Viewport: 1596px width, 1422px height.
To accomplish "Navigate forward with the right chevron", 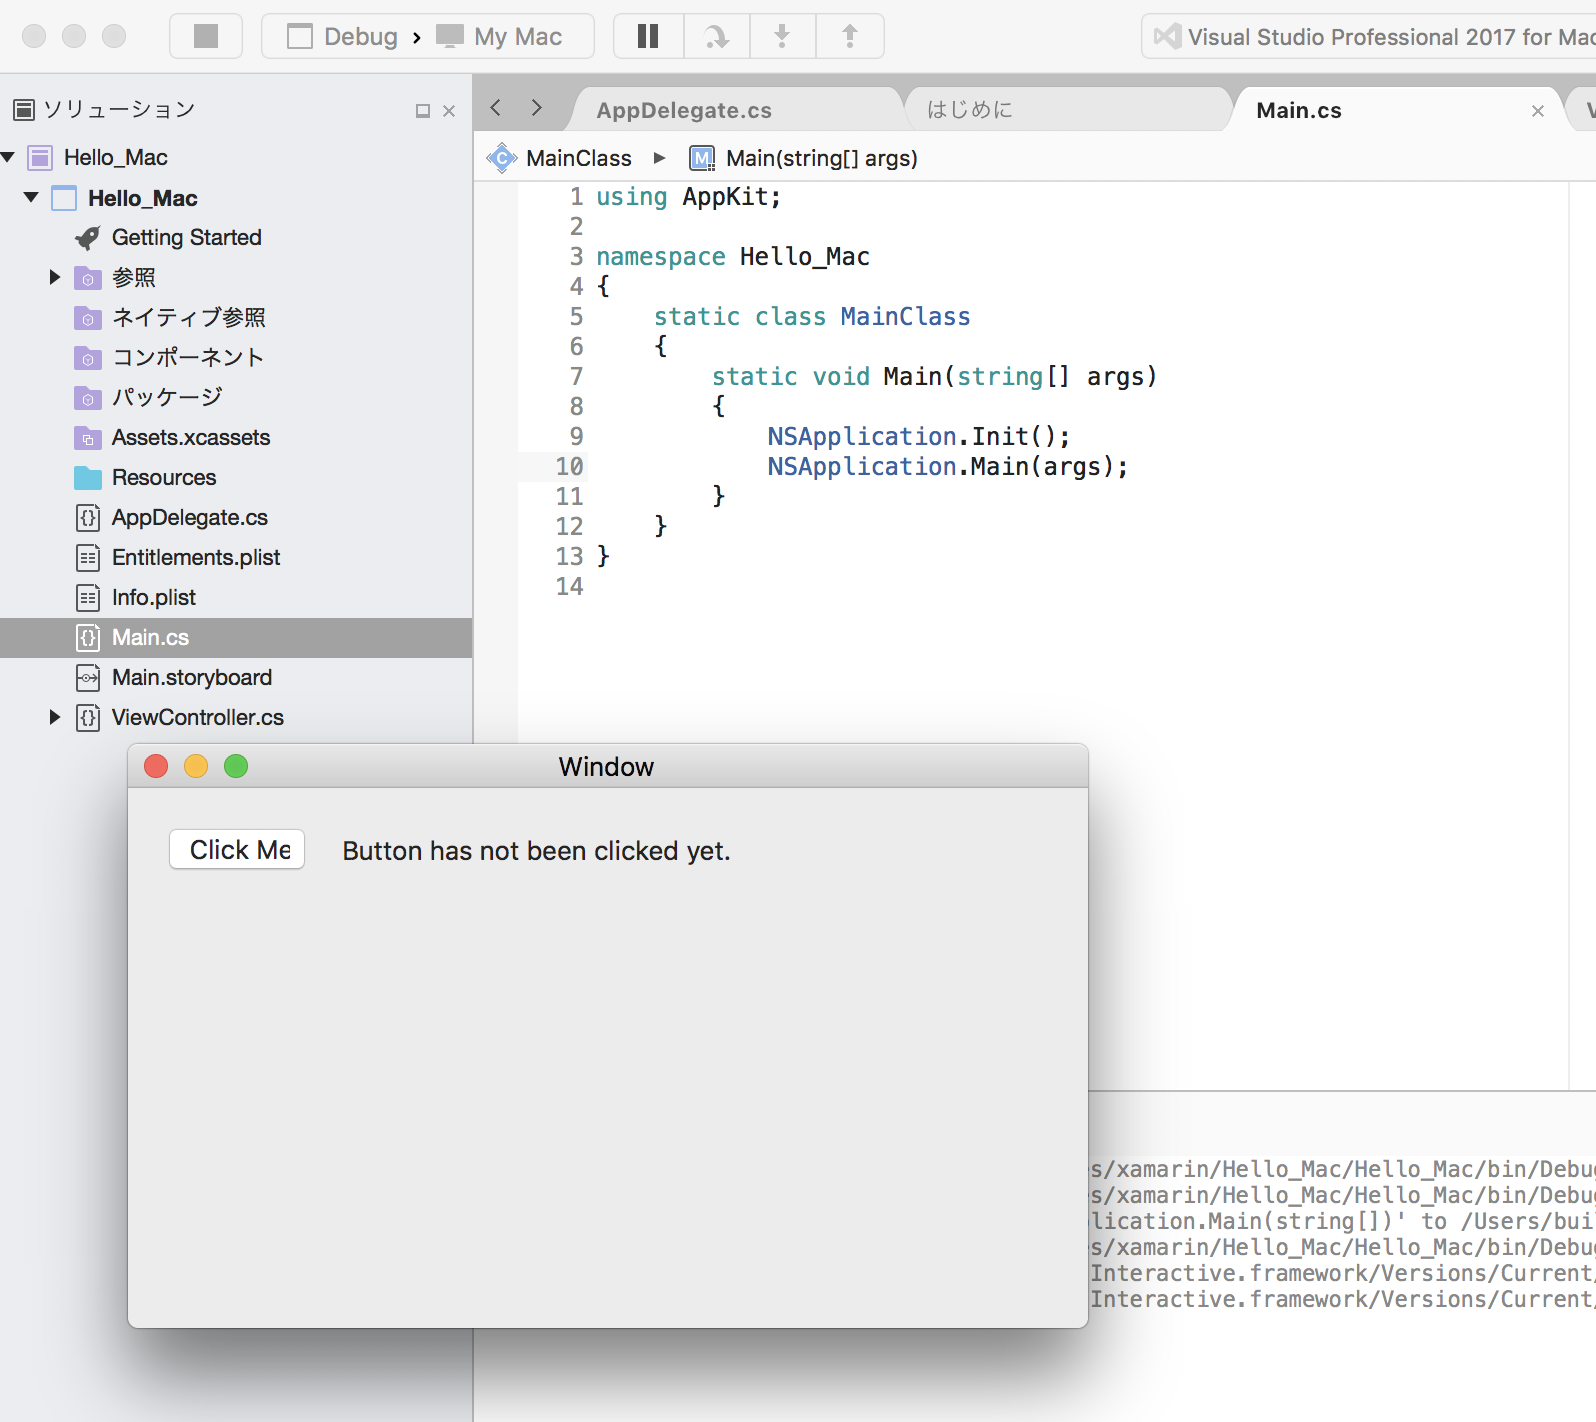I will pos(537,108).
